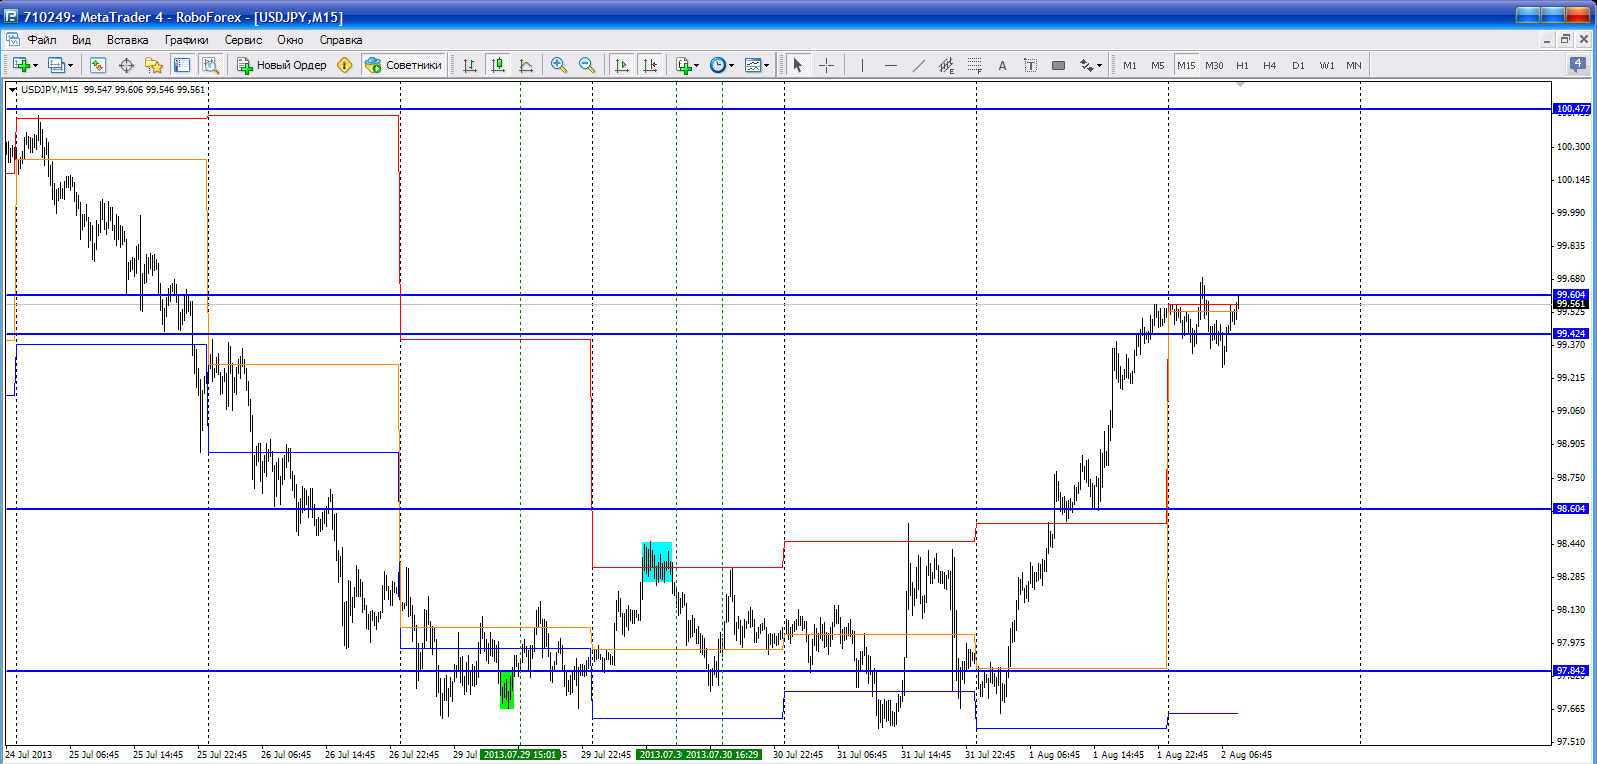Open the Окно menu
Screen dimensions: 1597x764
pos(290,40)
